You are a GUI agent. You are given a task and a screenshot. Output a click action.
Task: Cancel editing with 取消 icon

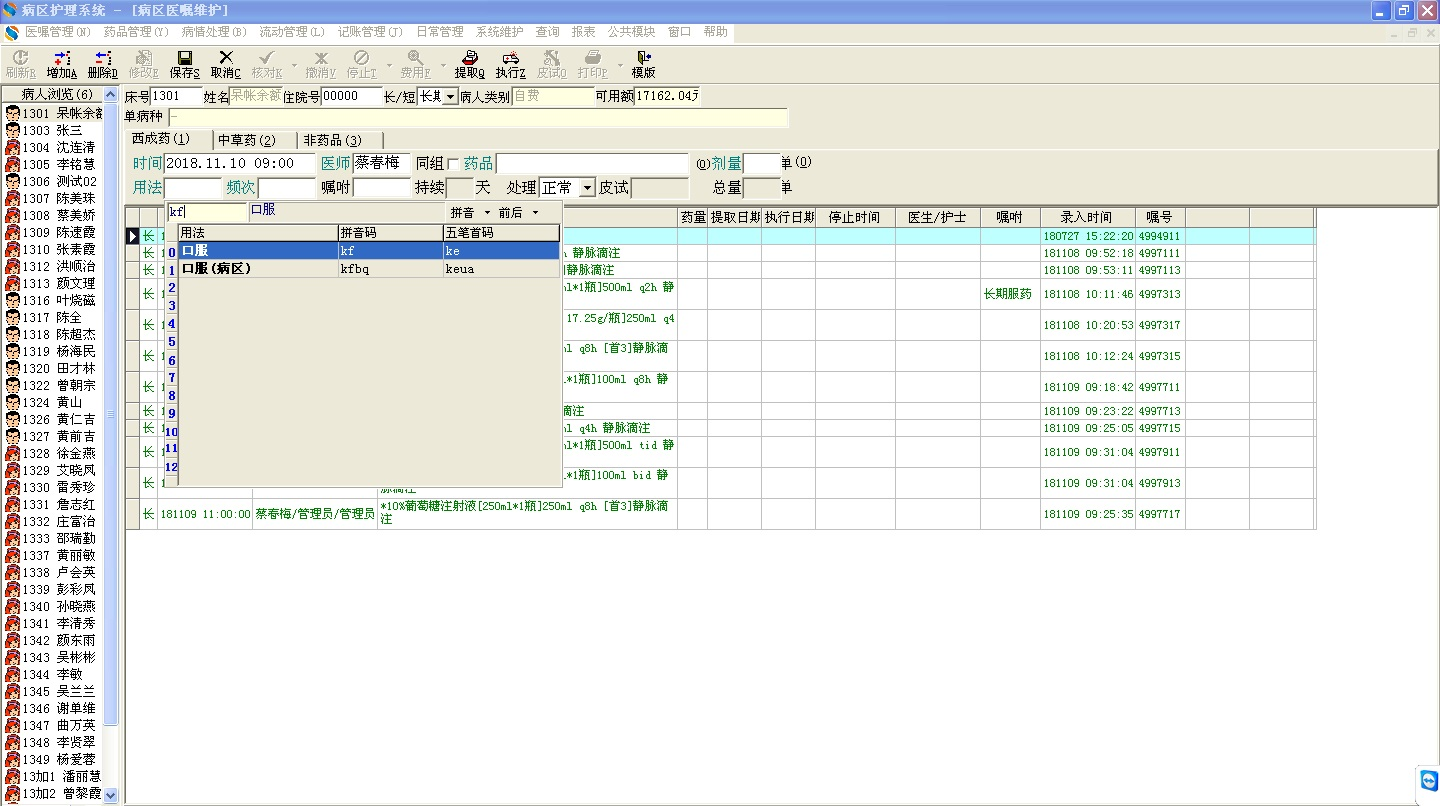click(226, 64)
